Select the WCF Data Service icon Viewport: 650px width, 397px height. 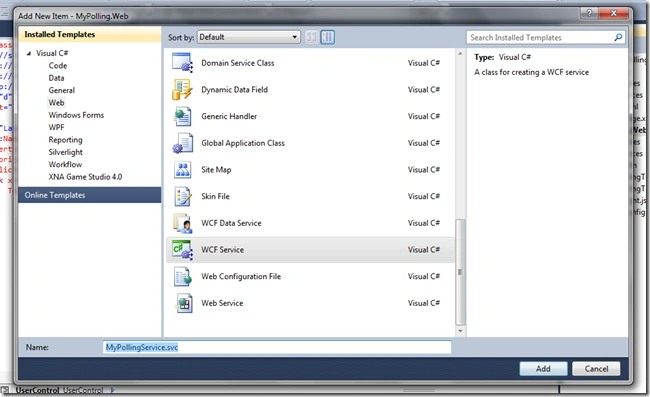coord(182,223)
